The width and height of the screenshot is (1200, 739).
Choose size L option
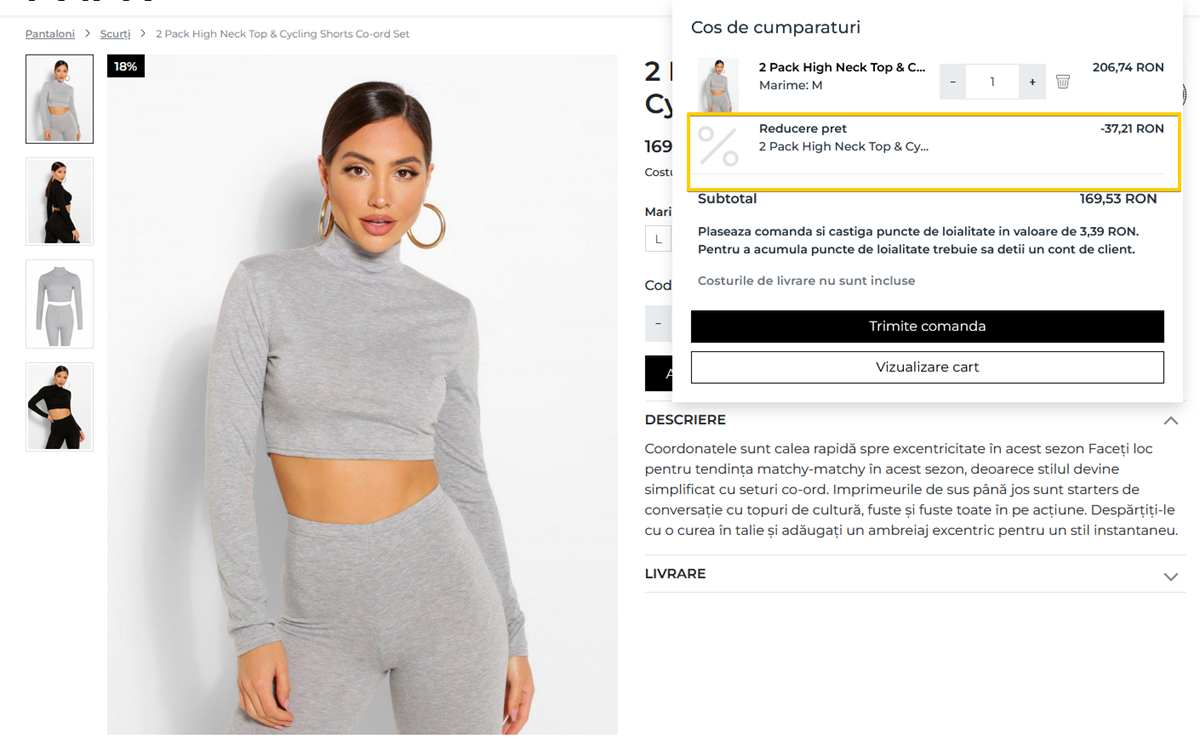(x=658, y=239)
